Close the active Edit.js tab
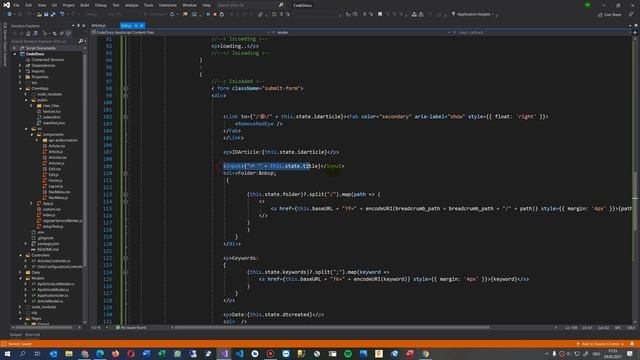The image size is (640, 360). click(x=142, y=26)
